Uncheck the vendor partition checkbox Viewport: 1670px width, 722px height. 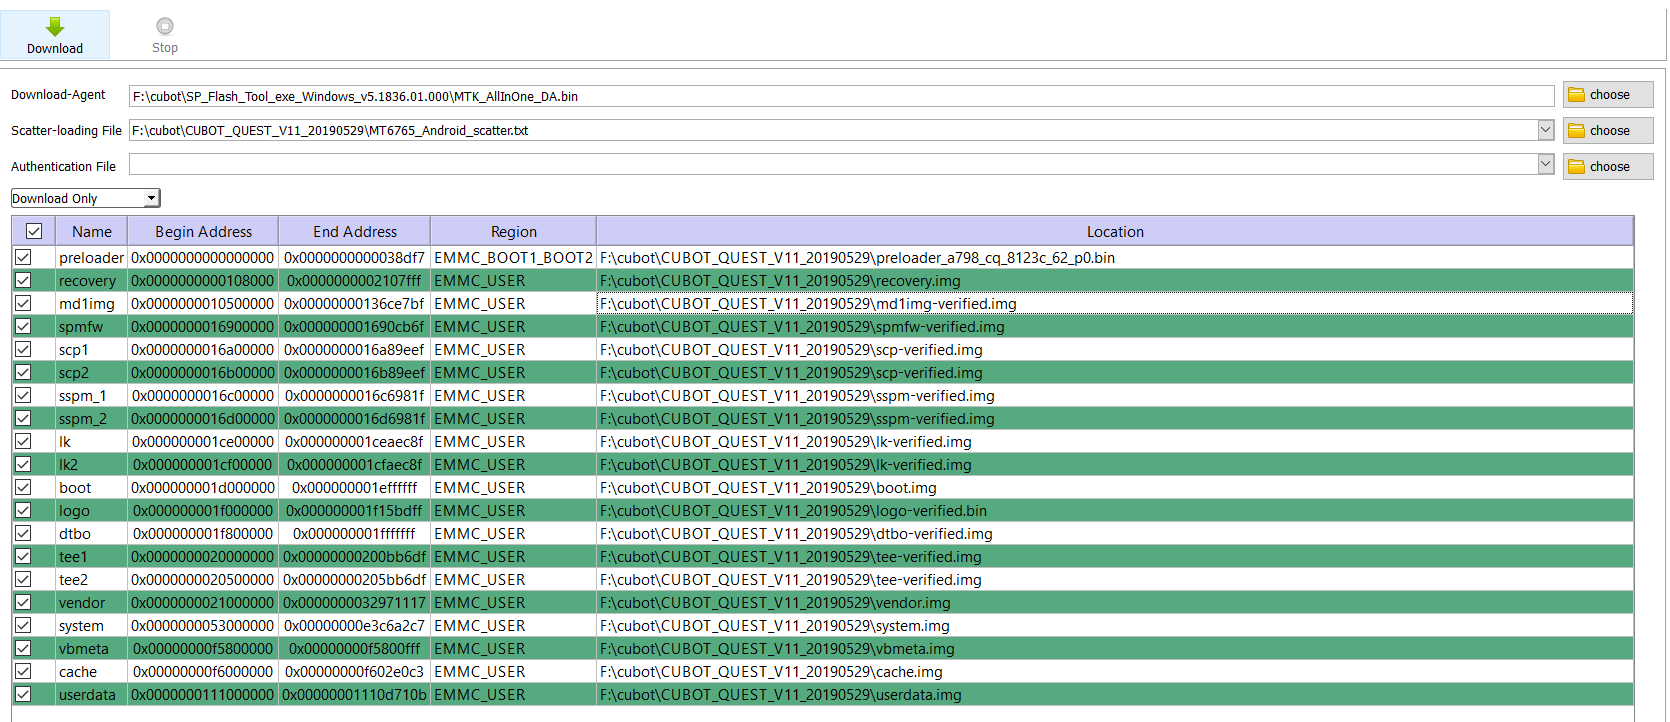[x=23, y=602]
